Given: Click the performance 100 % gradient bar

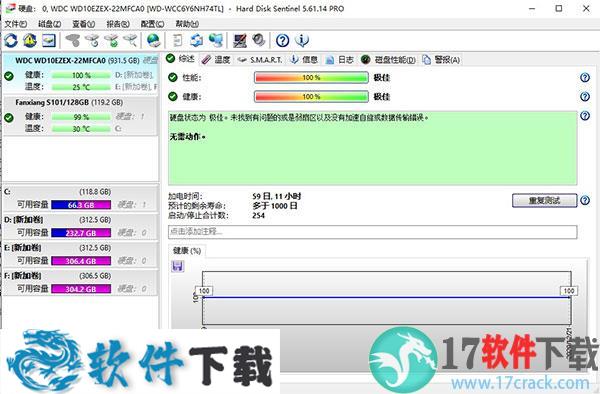Looking at the screenshot, I should (x=311, y=78).
